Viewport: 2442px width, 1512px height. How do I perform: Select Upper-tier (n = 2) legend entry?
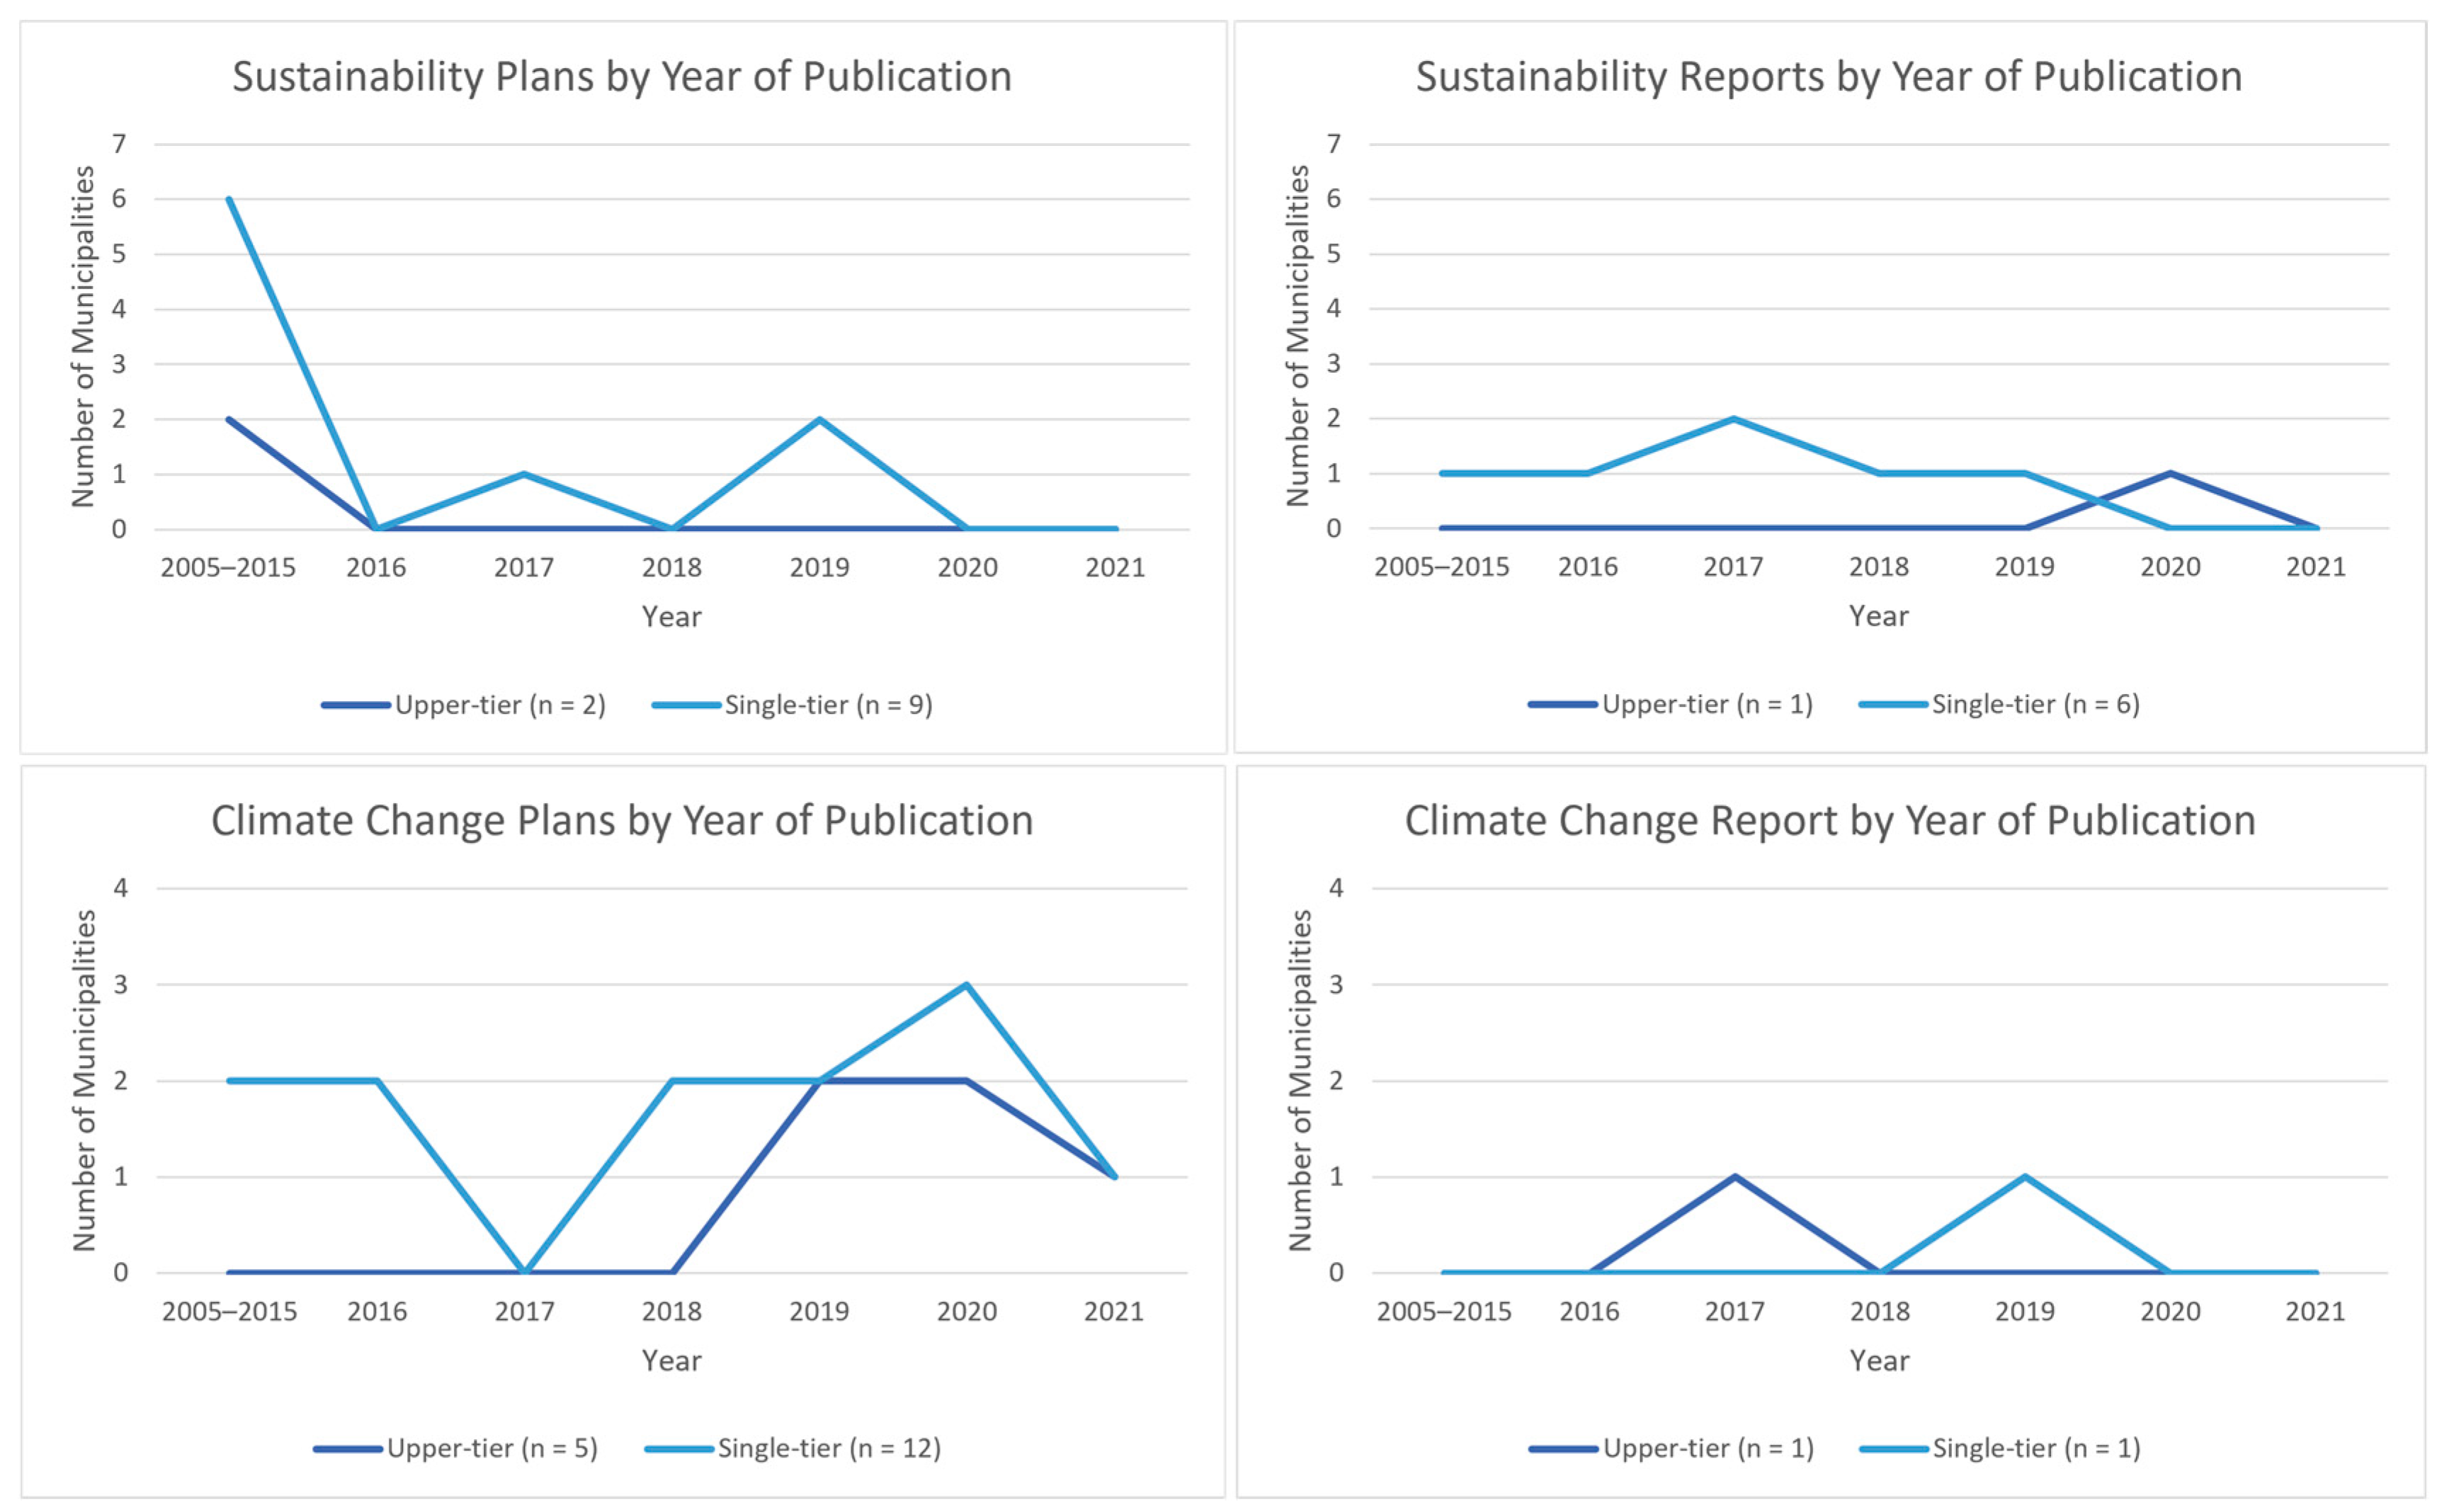pyautogui.click(x=499, y=705)
